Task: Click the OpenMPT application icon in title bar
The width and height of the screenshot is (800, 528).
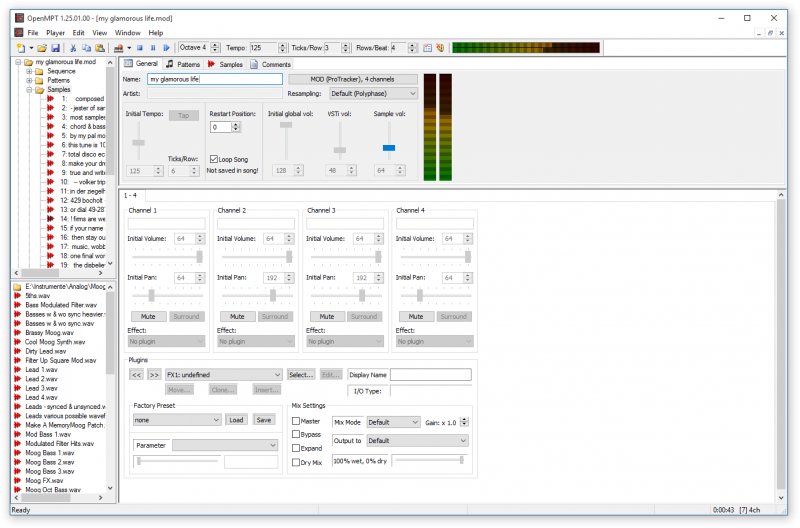Action: click(19, 18)
